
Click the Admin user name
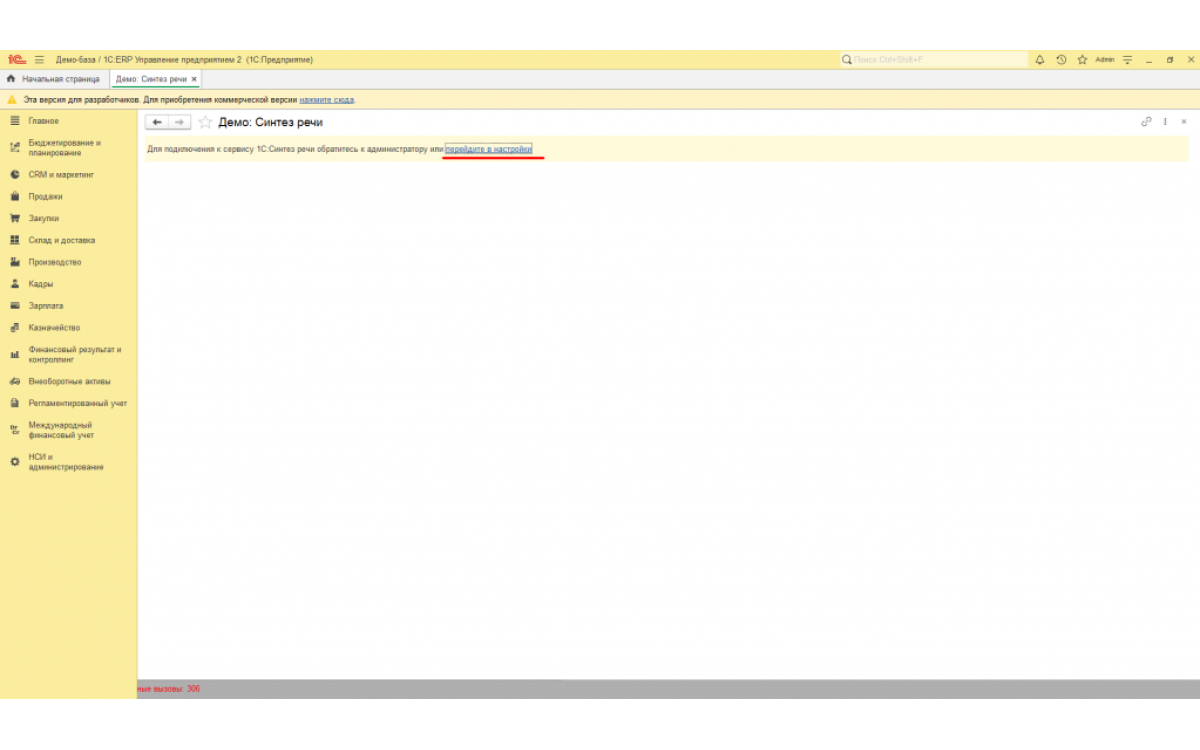(x=1105, y=60)
